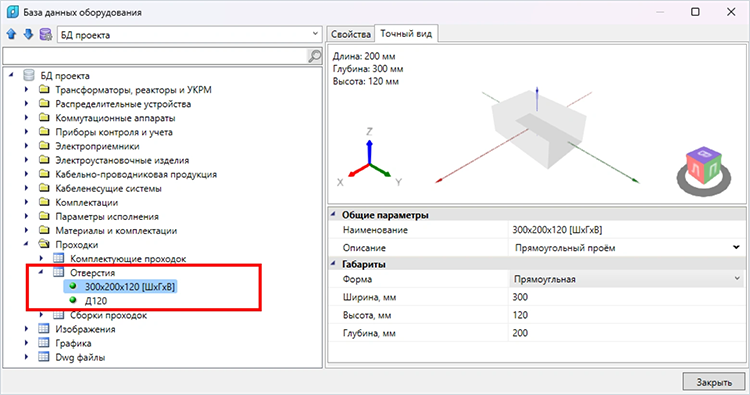Click the search input field
This screenshot has height=395, width=750.
[x=154, y=56]
